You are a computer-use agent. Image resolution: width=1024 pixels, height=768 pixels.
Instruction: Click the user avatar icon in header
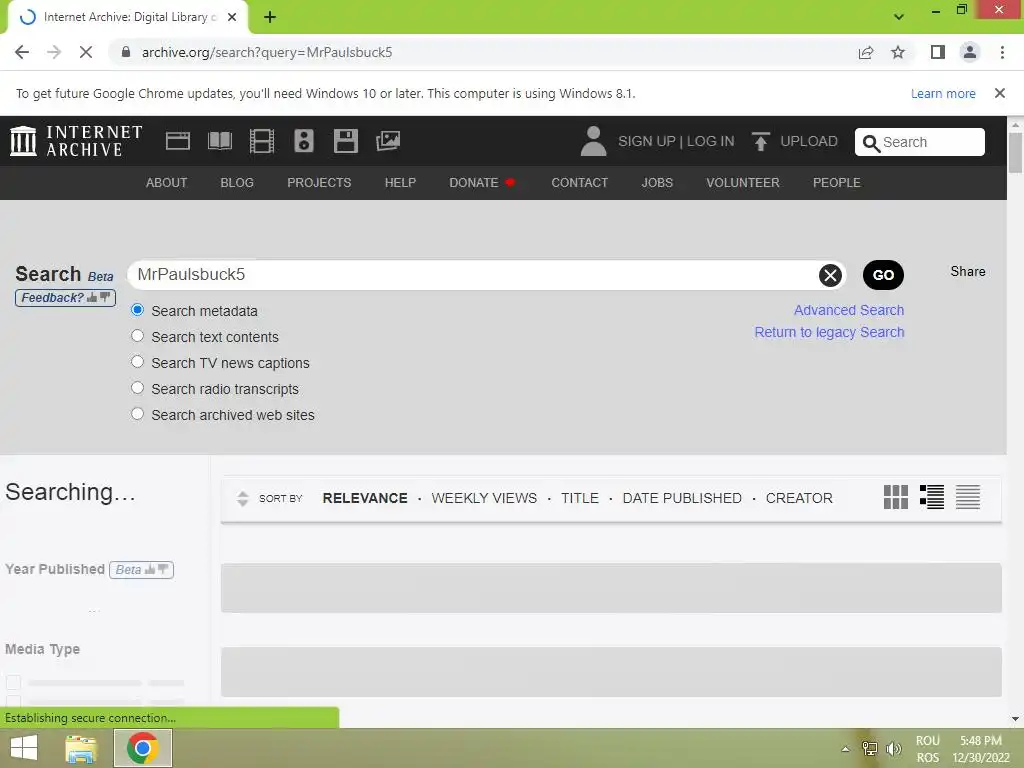click(593, 141)
